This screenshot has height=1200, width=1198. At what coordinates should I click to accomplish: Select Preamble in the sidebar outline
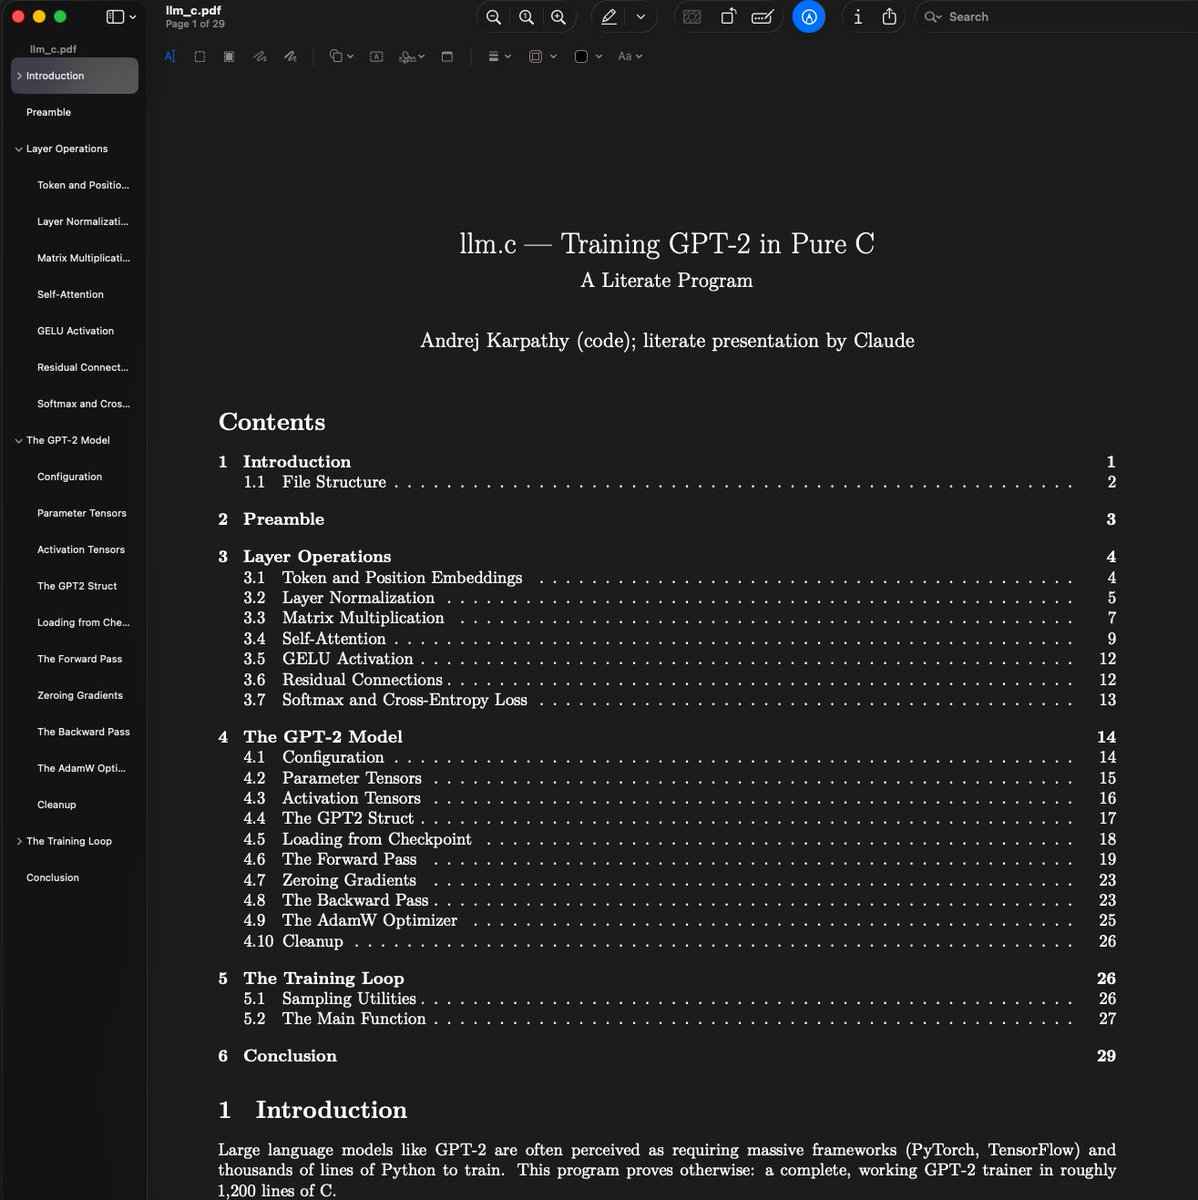tap(49, 112)
